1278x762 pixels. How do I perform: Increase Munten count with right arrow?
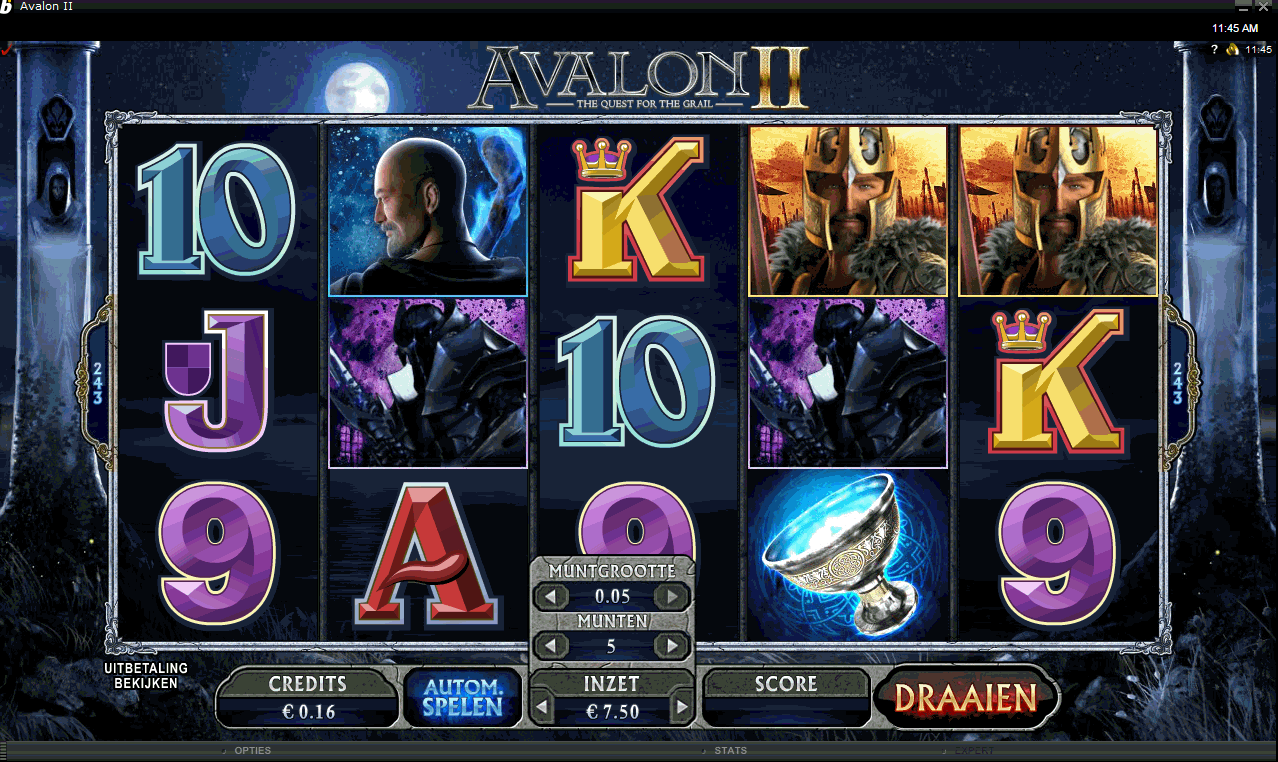673,646
